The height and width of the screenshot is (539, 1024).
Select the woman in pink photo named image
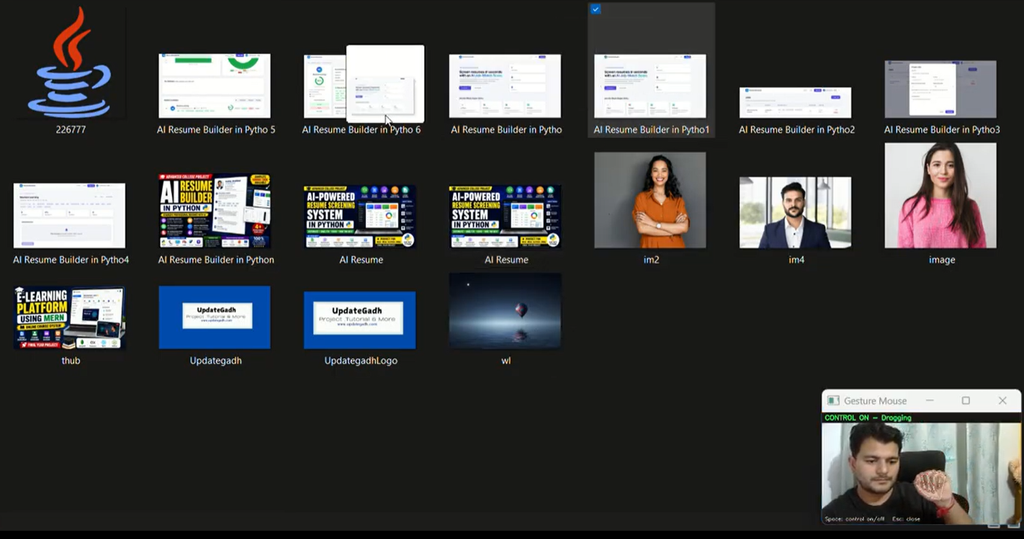940,195
